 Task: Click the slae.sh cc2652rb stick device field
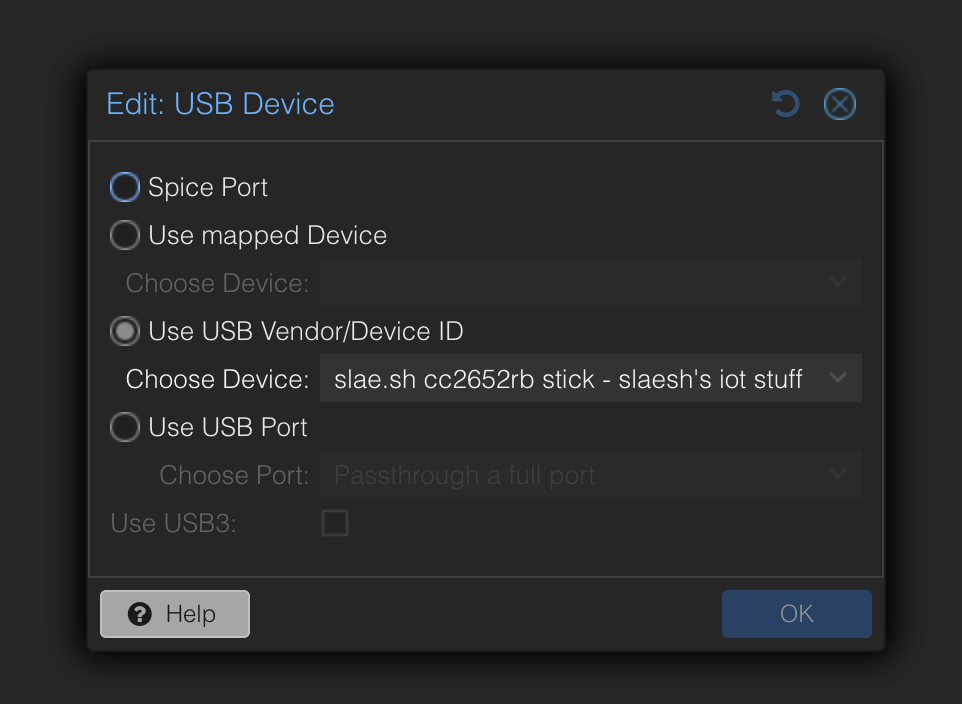[x=568, y=379]
